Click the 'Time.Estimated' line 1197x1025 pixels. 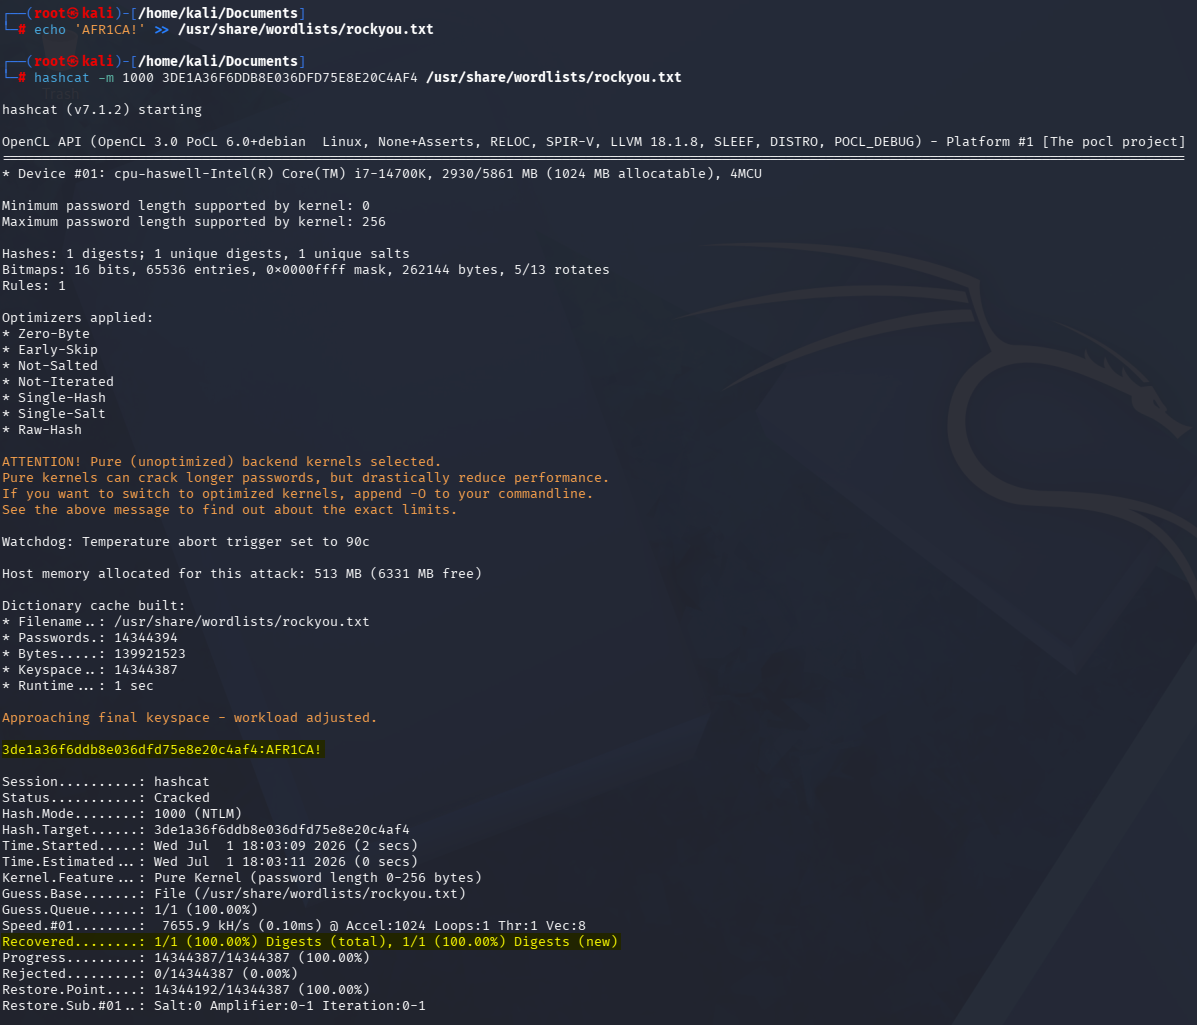pos(210,862)
